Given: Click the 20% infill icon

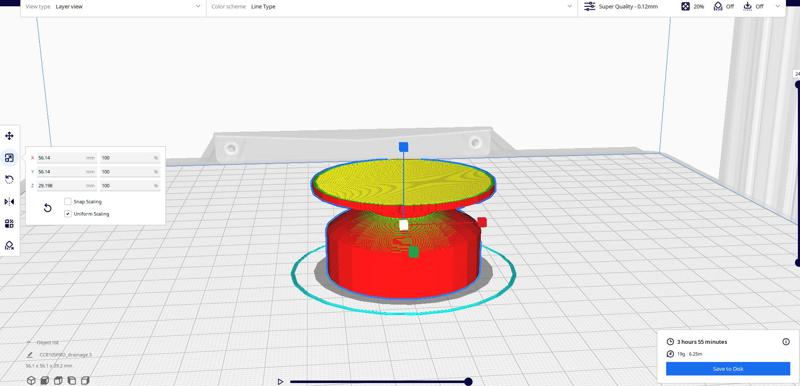Looking at the screenshot, I should pyautogui.click(x=685, y=7).
